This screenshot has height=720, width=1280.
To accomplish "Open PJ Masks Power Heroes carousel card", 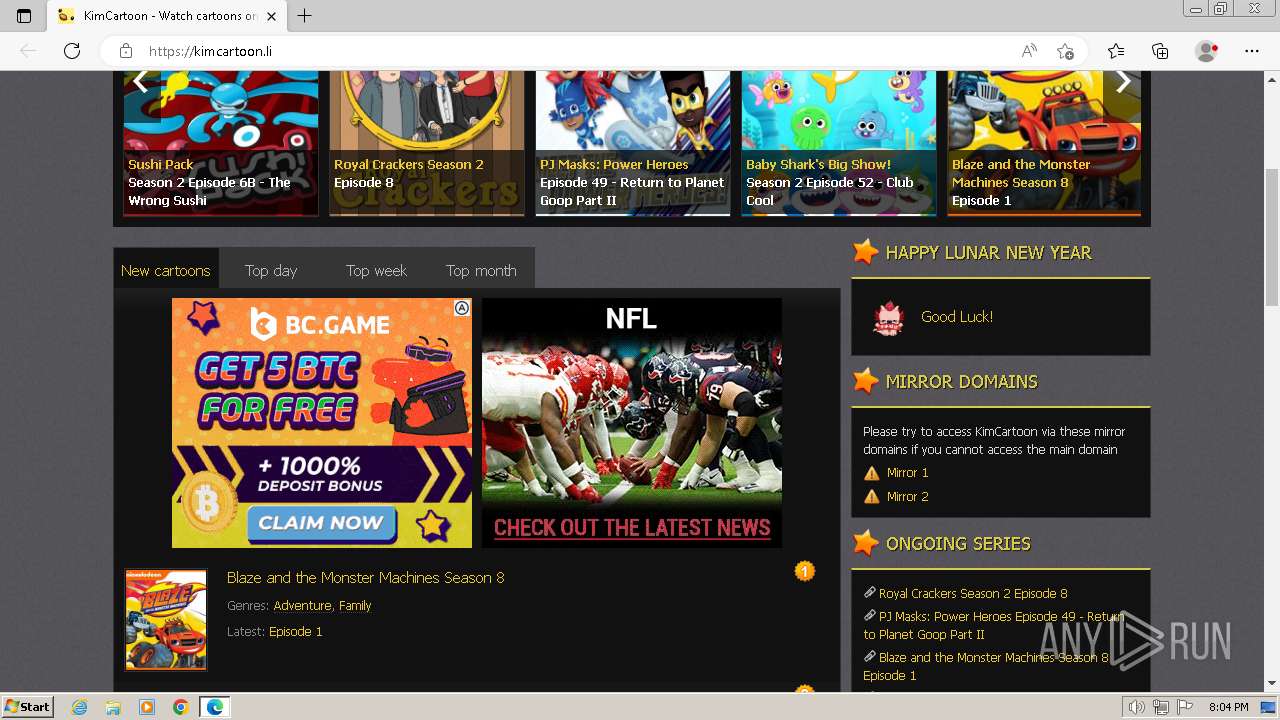I will tap(633, 142).
